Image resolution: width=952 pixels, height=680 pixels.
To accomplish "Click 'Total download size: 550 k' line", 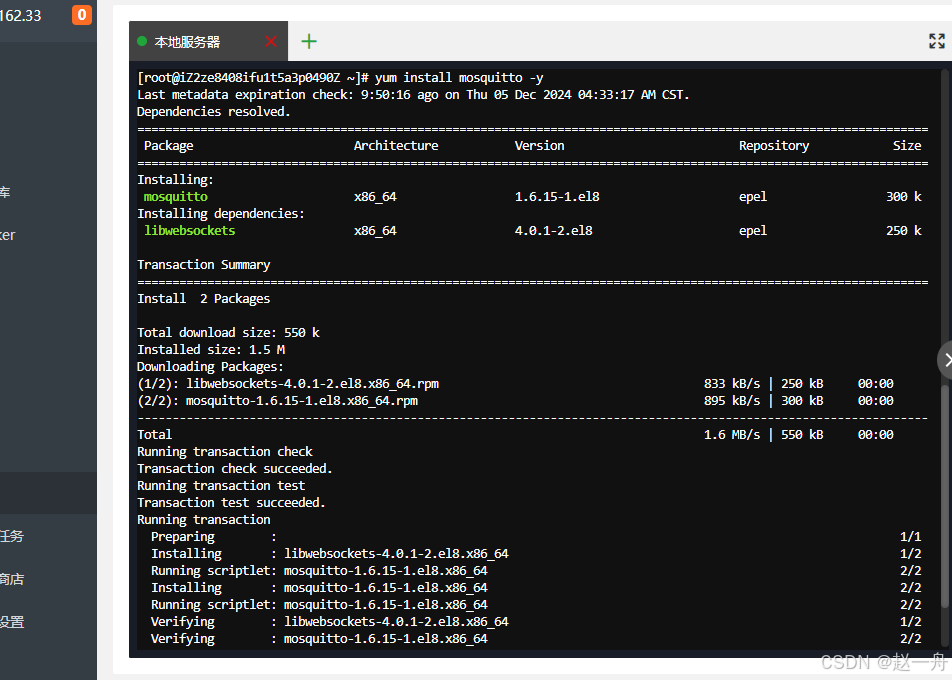I will (228, 333).
